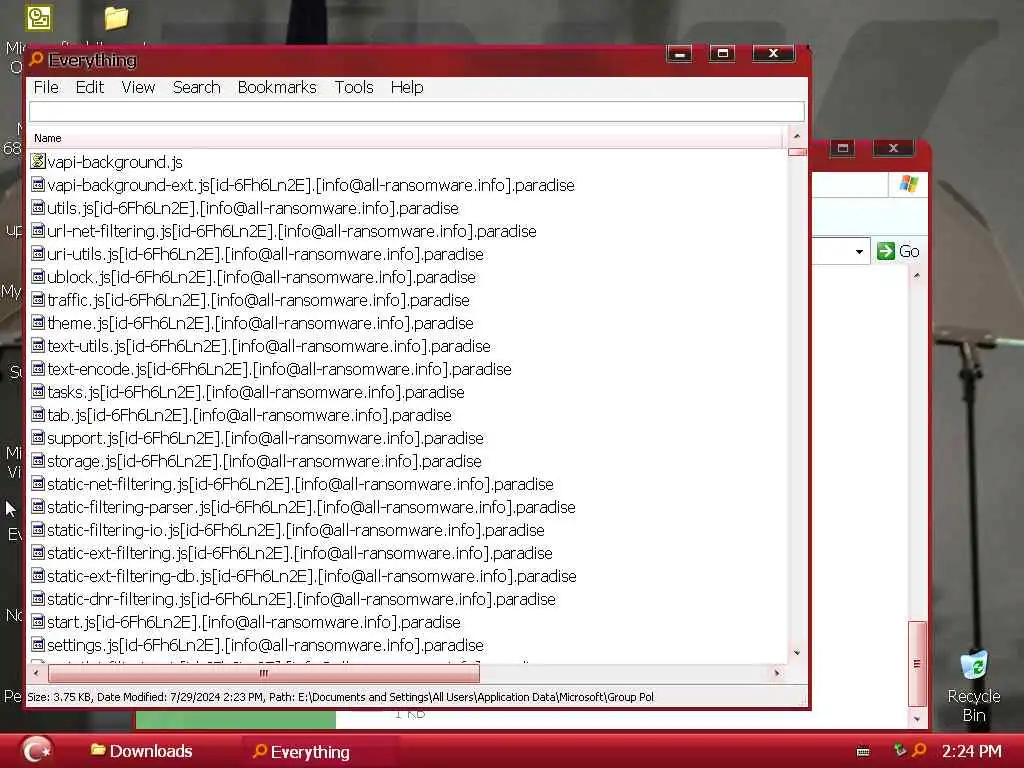Select the static-net-filtering.js encrypted file name
The width and height of the screenshot is (1024, 768).
click(300, 485)
